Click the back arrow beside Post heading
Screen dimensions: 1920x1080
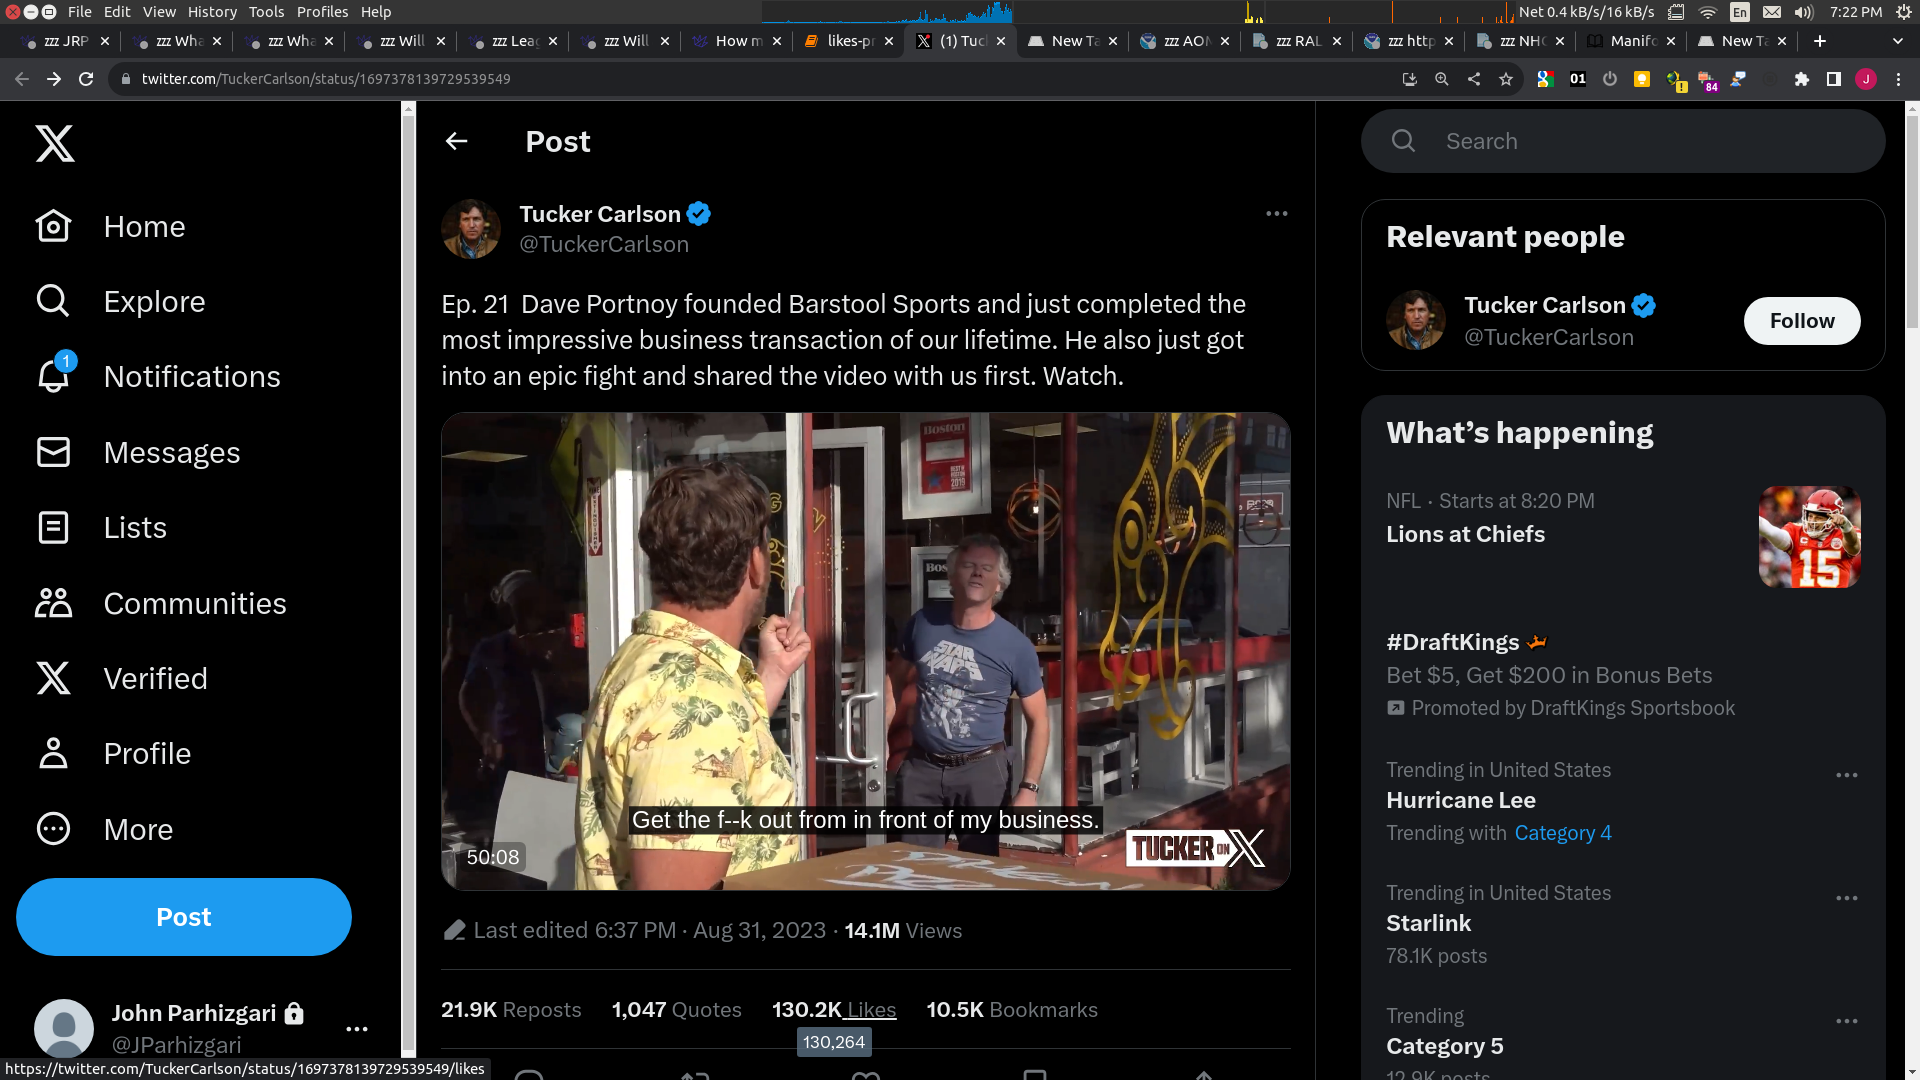click(457, 141)
